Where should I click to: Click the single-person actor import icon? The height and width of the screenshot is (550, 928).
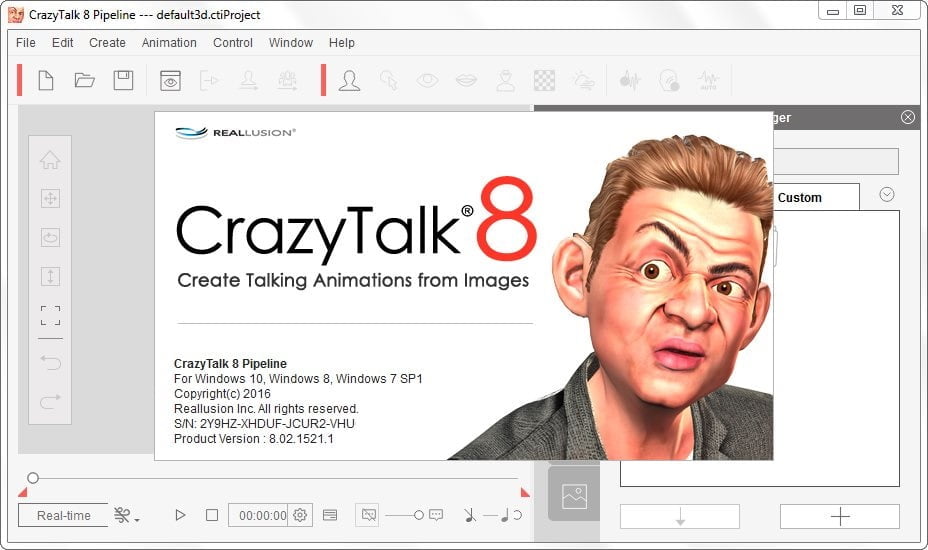(249, 81)
